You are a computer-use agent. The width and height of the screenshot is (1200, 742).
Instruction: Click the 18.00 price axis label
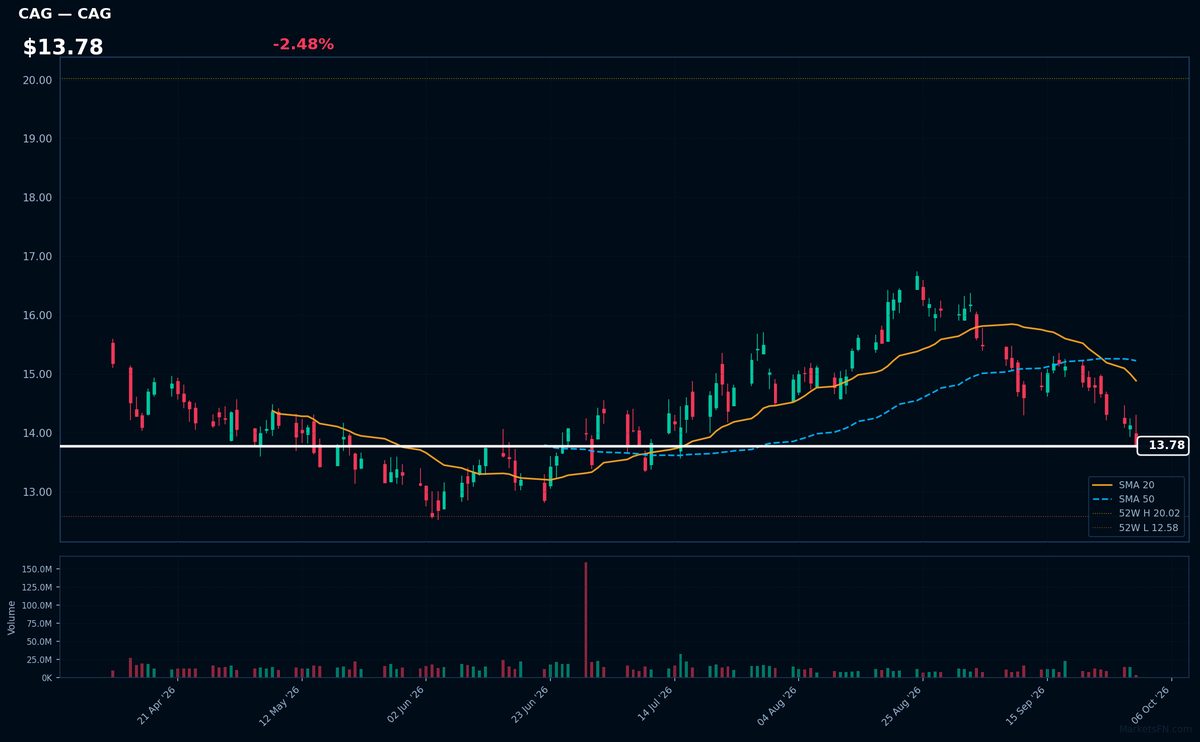click(x=37, y=197)
